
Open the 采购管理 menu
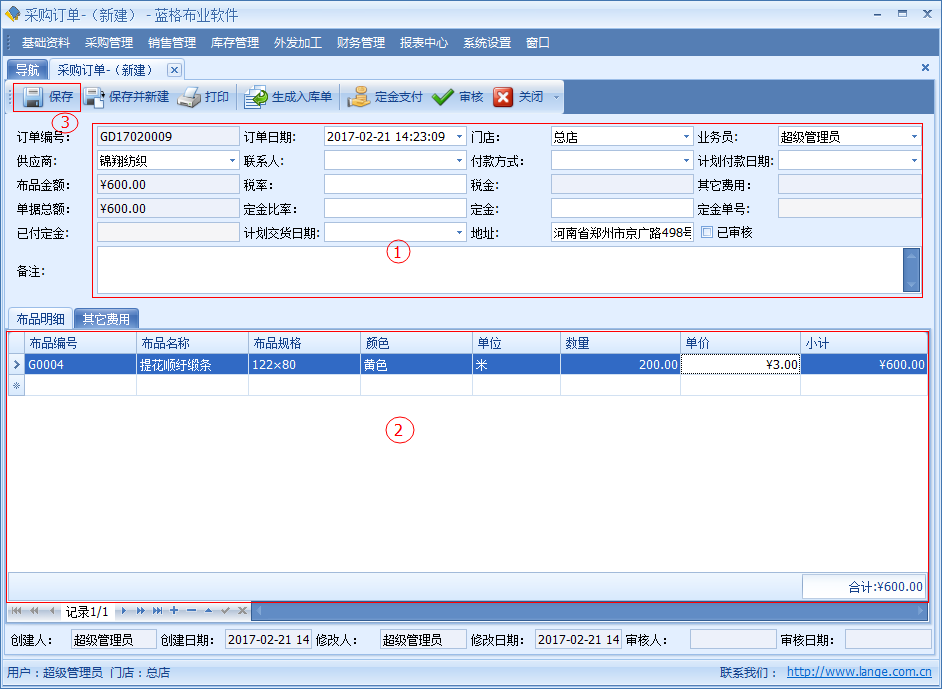pos(109,43)
